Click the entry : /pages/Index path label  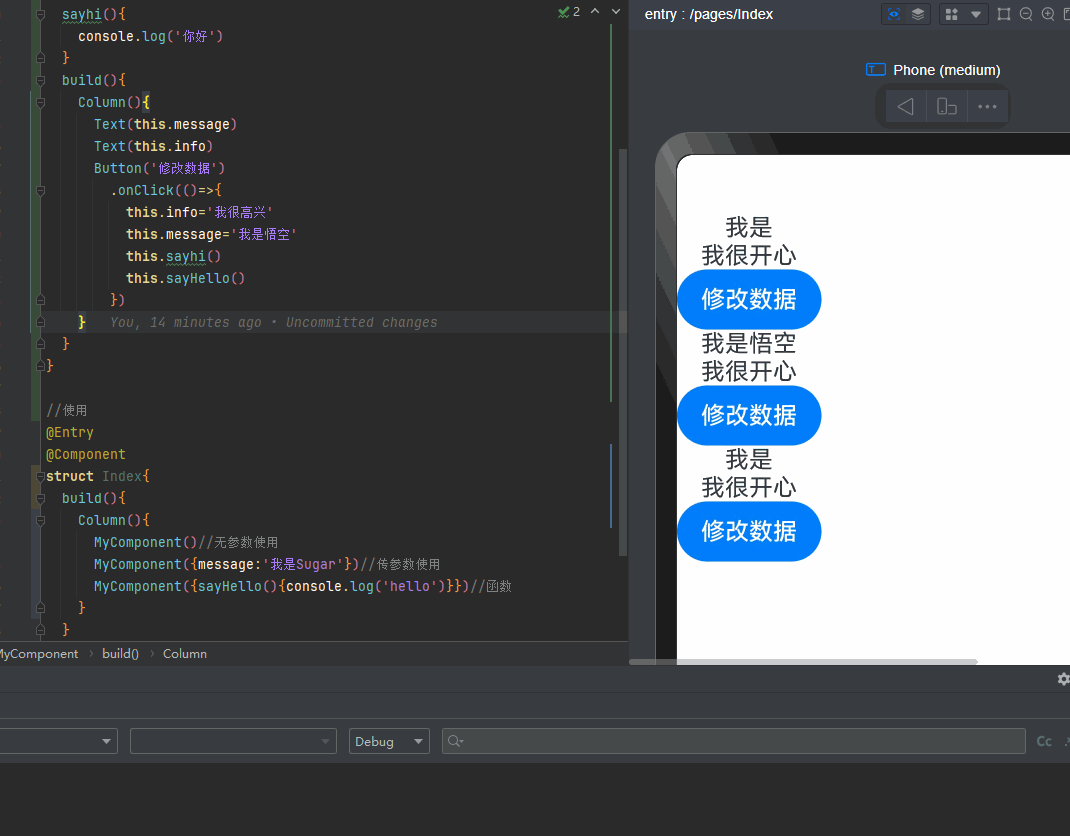click(x=708, y=14)
